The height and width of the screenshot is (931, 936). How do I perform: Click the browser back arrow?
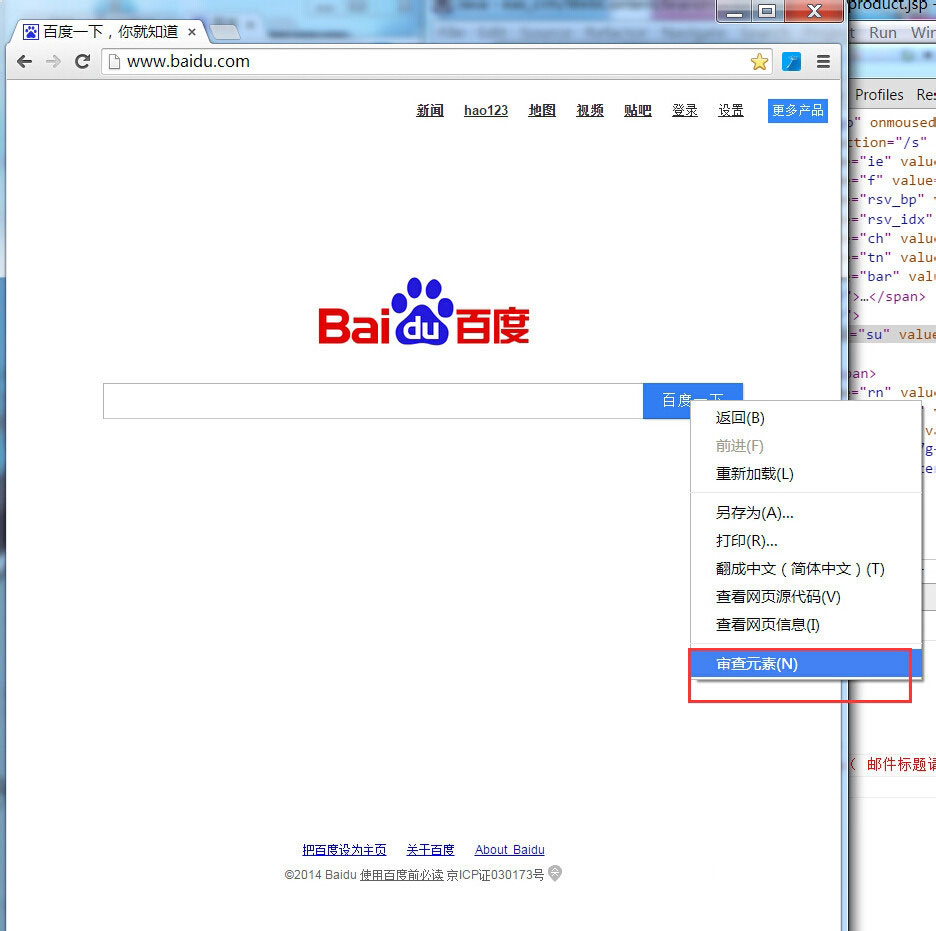click(x=24, y=61)
